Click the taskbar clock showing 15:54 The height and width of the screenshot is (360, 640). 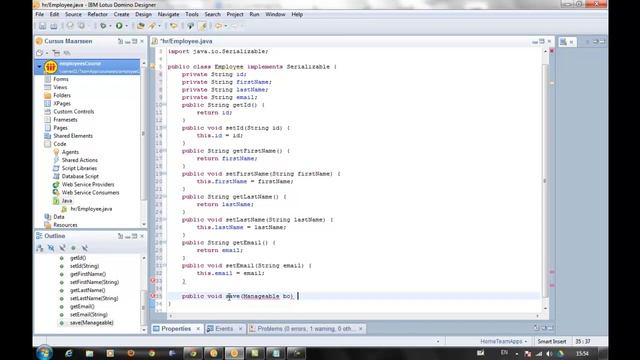[582, 353]
